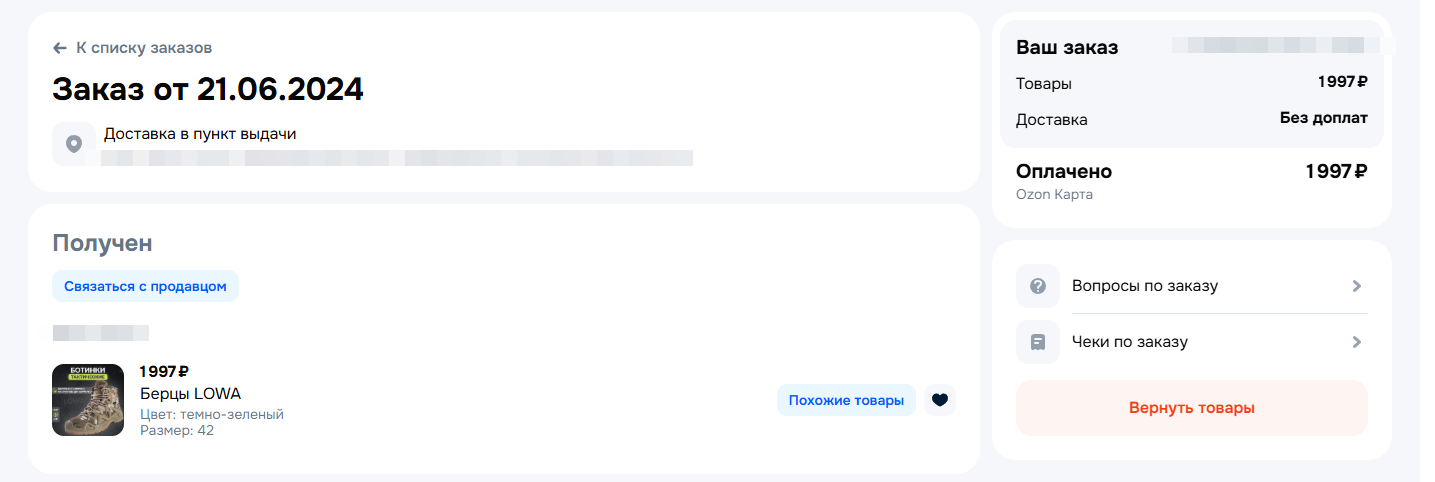The image size is (1435, 482).
Task: Toggle the heart favorite icon for Берцы LOWA
Action: pos(939,400)
